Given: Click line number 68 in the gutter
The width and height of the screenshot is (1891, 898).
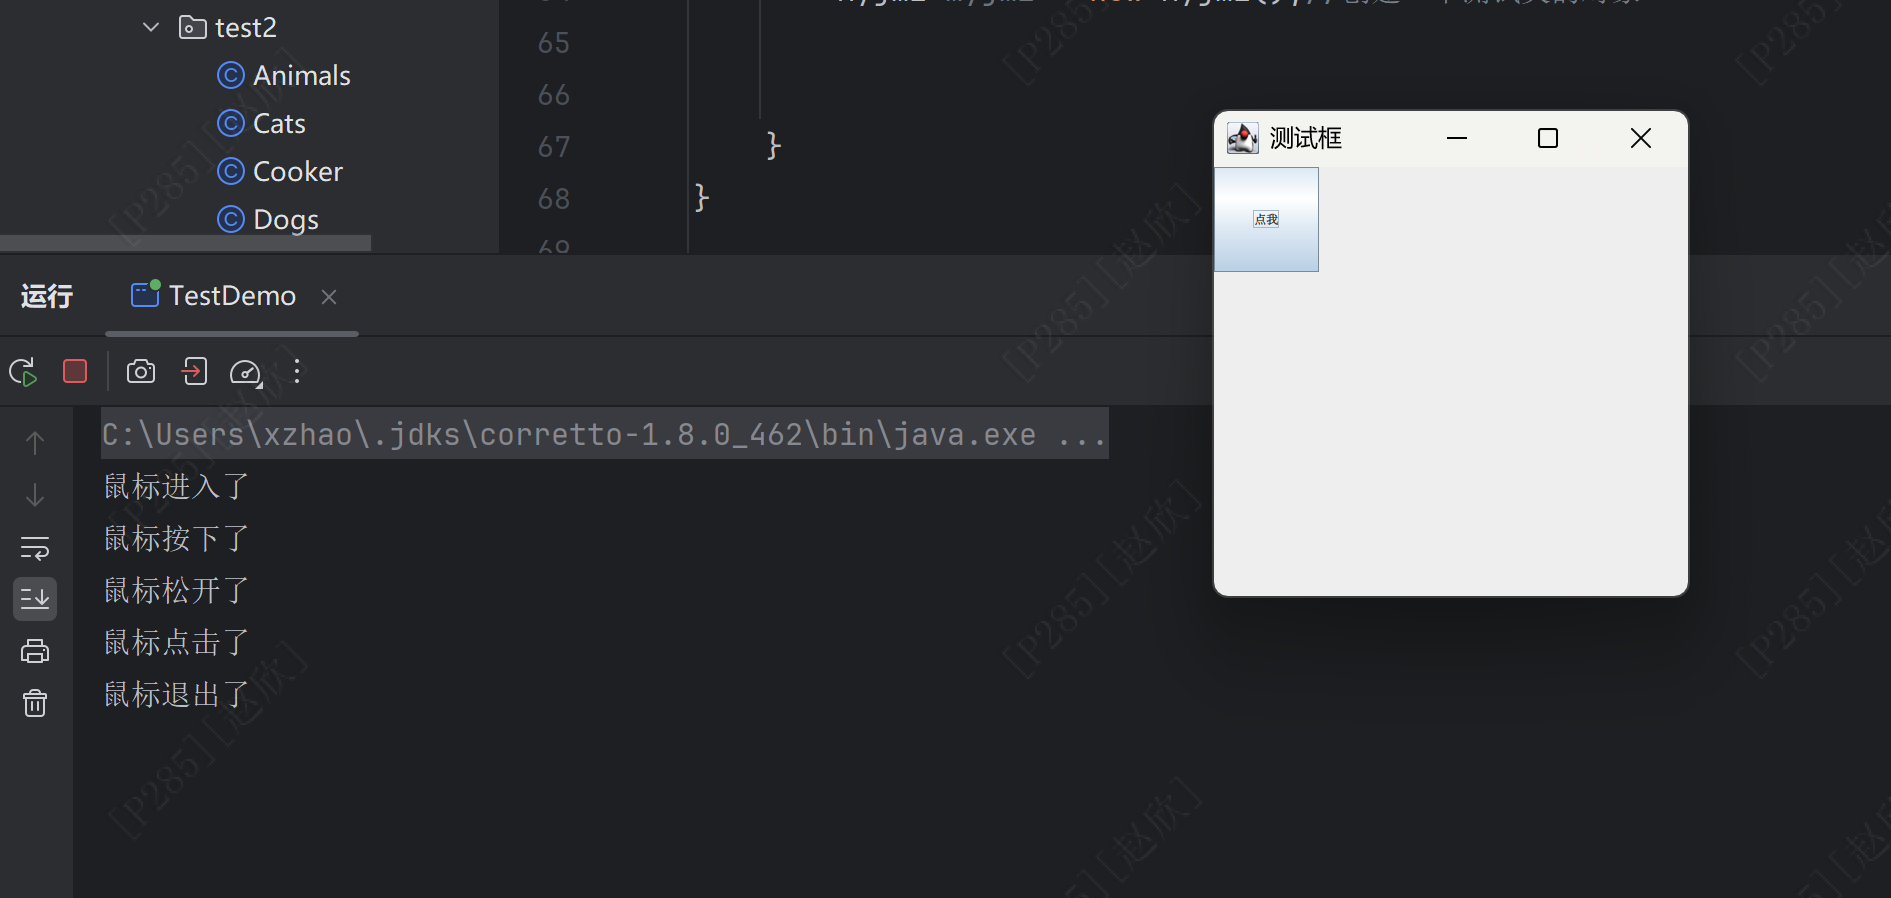Looking at the screenshot, I should coord(553,199).
